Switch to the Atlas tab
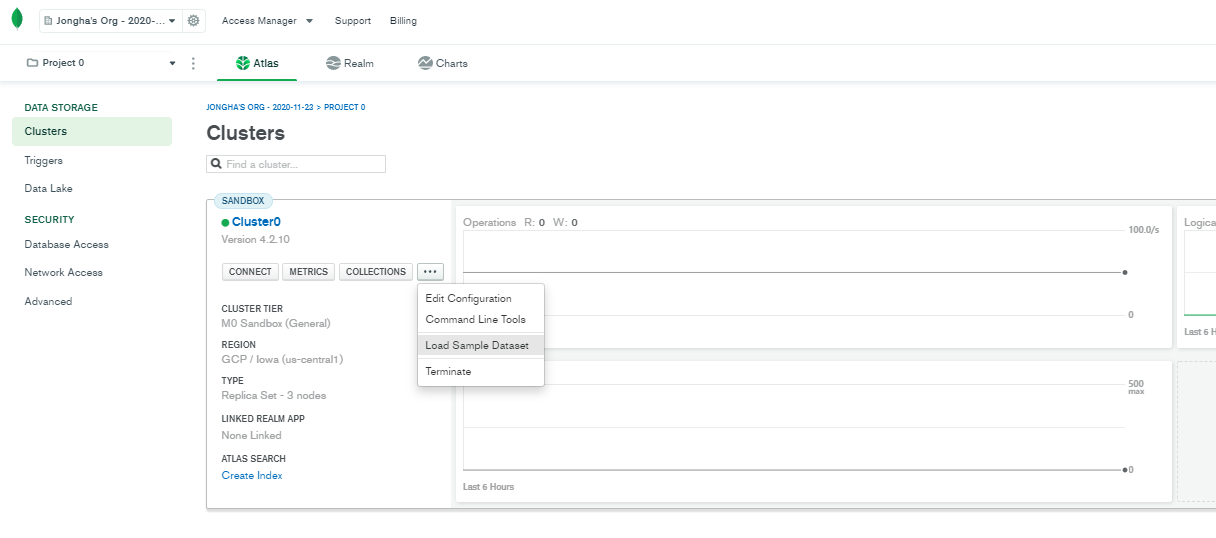 click(257, 63)
